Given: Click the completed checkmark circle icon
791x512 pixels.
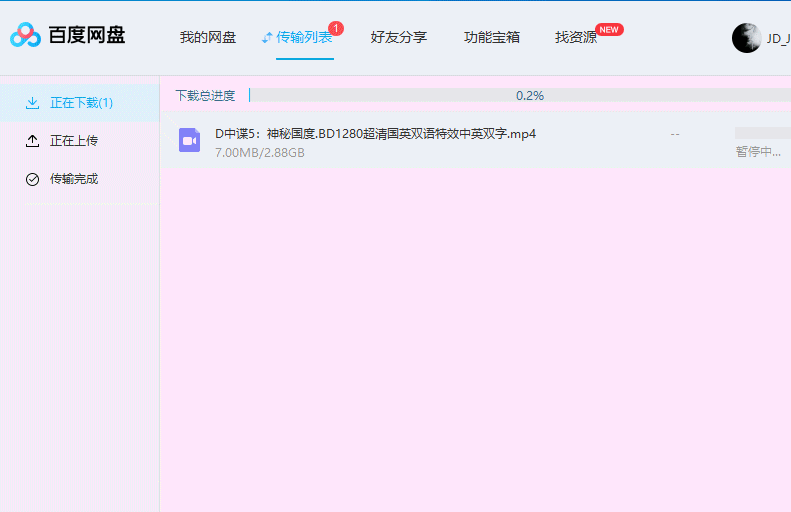Looking at the screenshot, I should (x=32, y=179).
